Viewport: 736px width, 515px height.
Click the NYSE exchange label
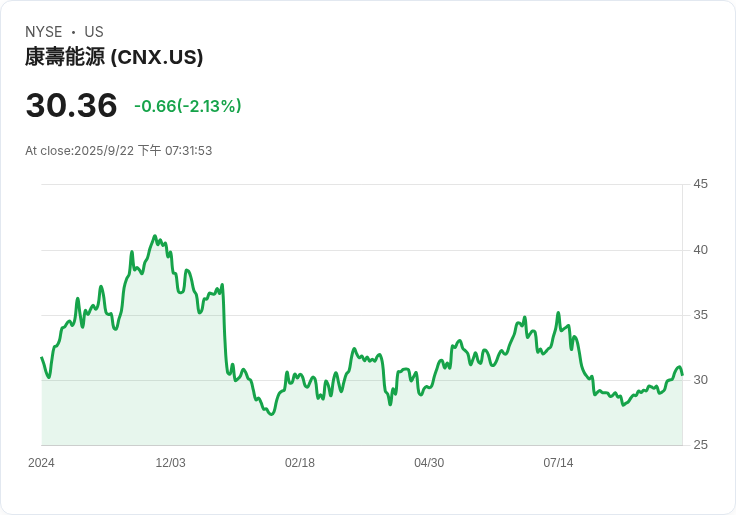point(44,32)
